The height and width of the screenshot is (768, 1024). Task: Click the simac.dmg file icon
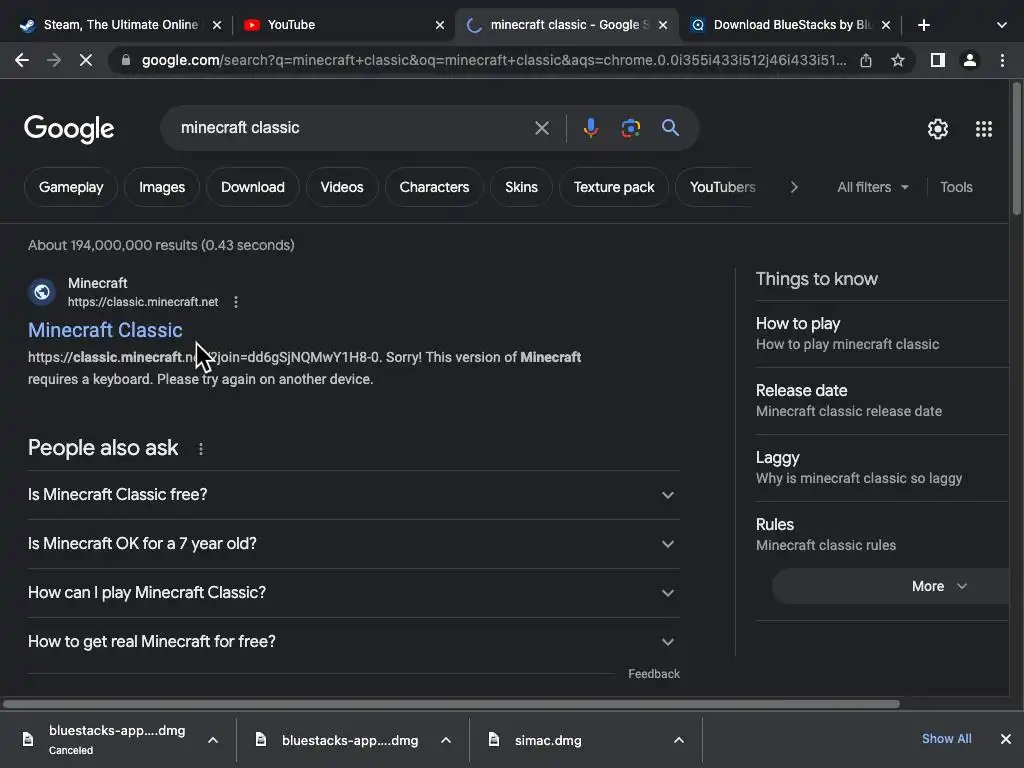[x=494, y=739]
